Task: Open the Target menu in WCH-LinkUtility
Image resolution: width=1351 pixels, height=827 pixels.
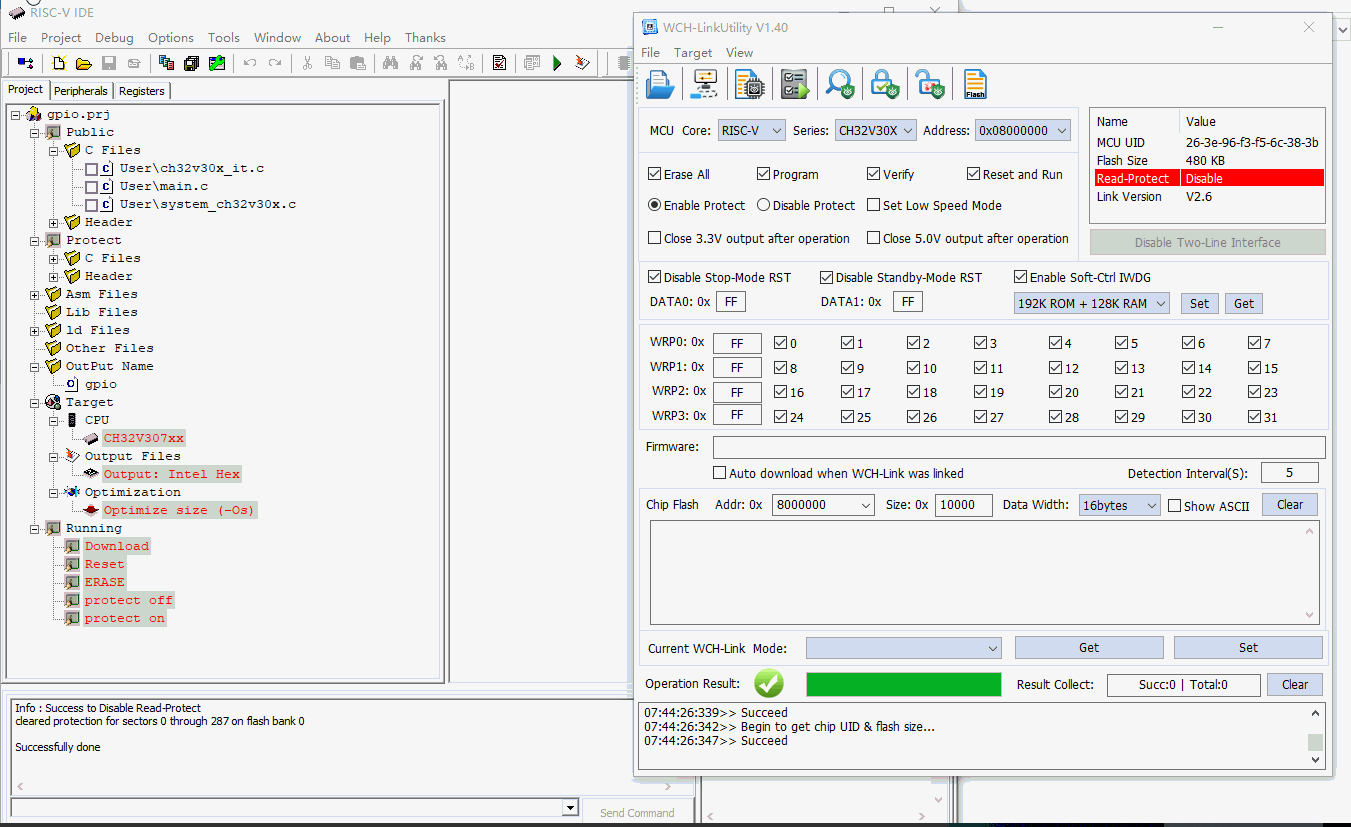Action: [693, 52]
